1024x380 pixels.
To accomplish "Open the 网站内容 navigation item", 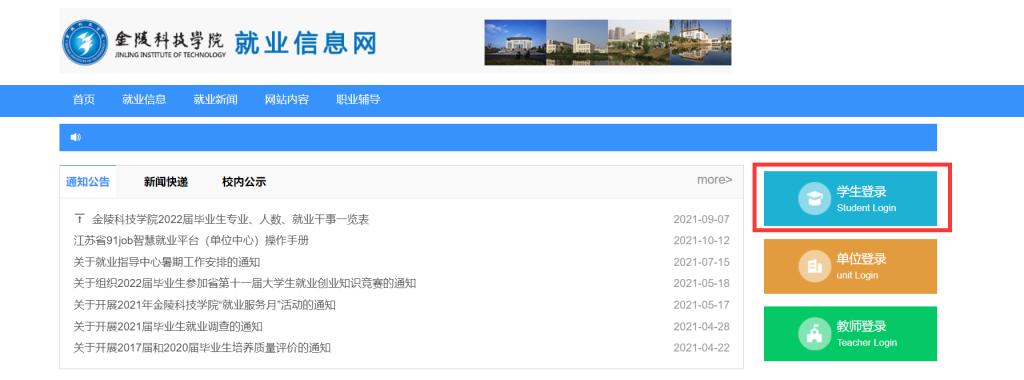I will point(287,100).
